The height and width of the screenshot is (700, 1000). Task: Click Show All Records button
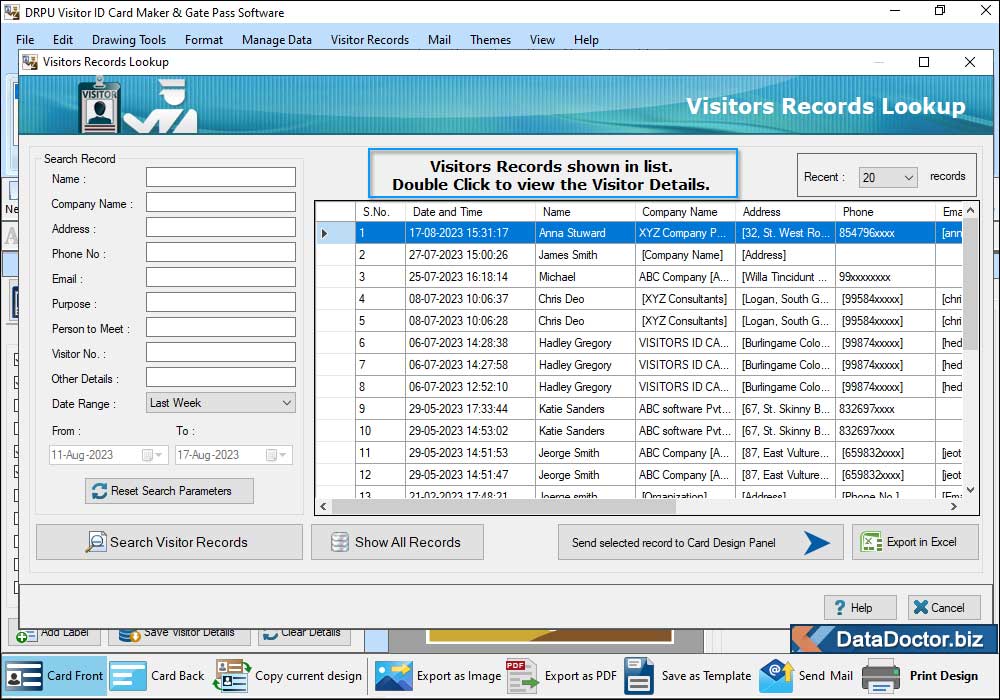pos(397,543)
